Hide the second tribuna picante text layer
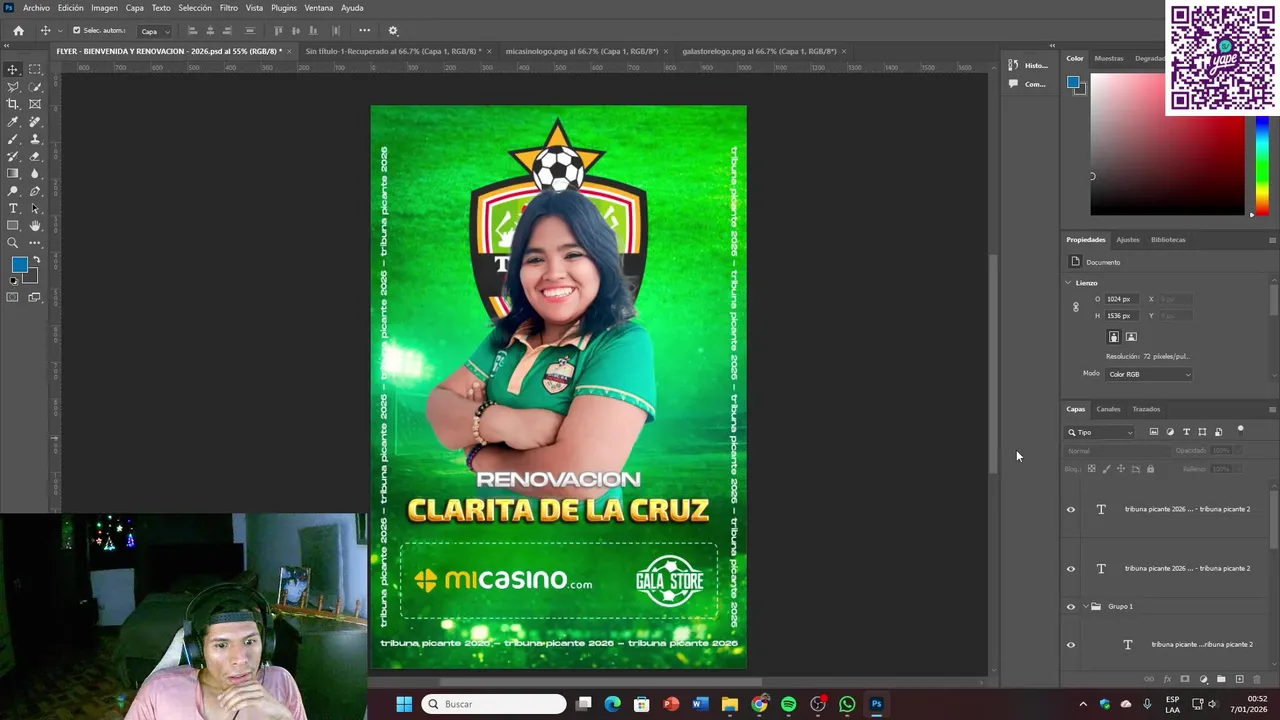 1071,569
